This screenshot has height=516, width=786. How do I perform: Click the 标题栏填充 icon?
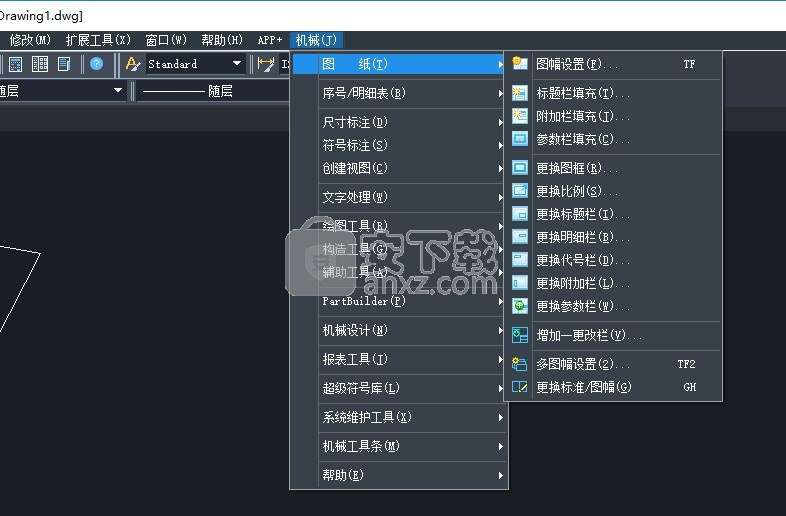pos(520,93)
